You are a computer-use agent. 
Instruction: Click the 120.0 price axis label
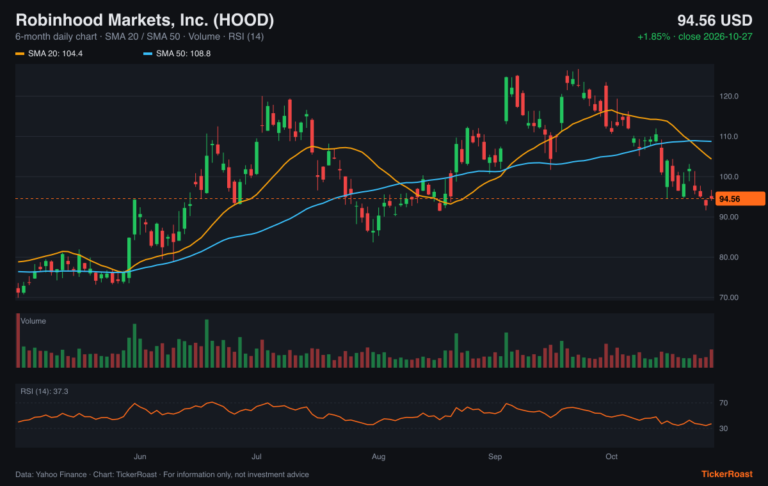729,96
